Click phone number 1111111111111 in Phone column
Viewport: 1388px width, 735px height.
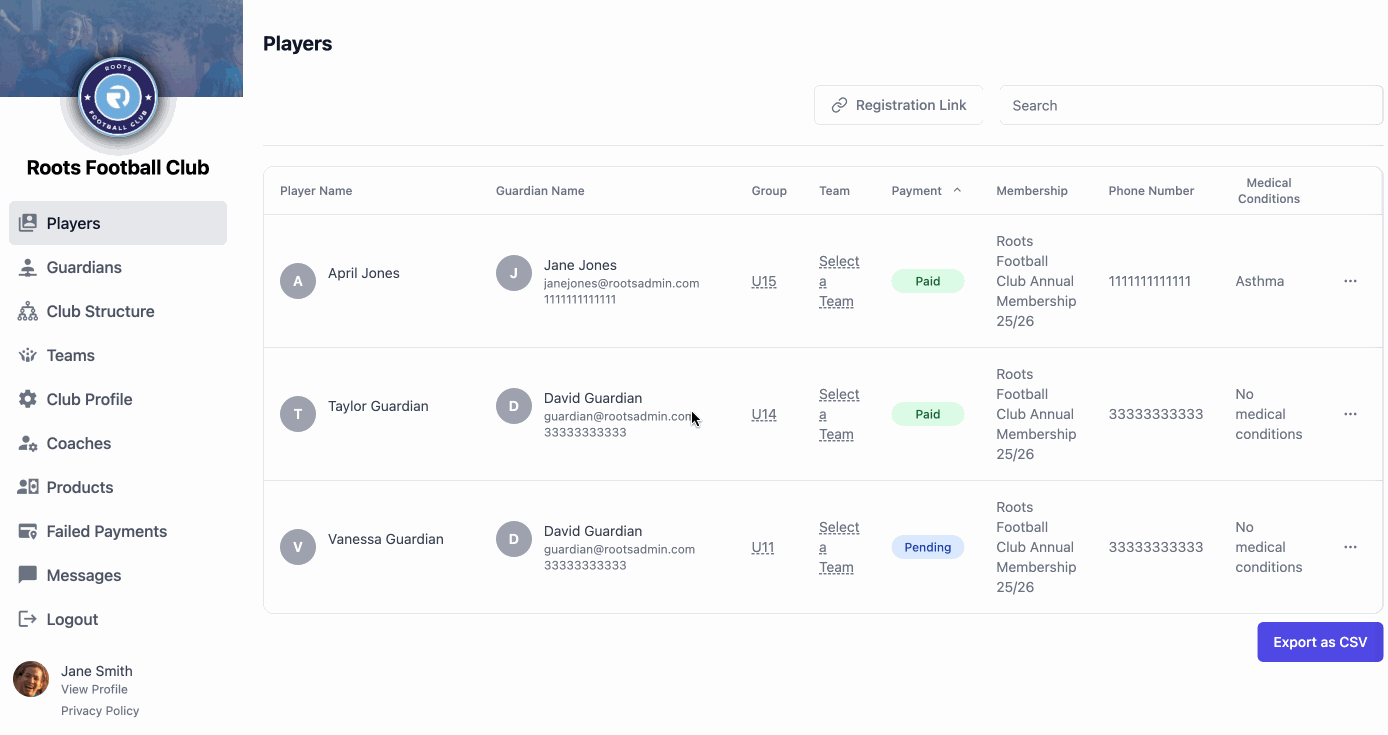point(1150,281)
